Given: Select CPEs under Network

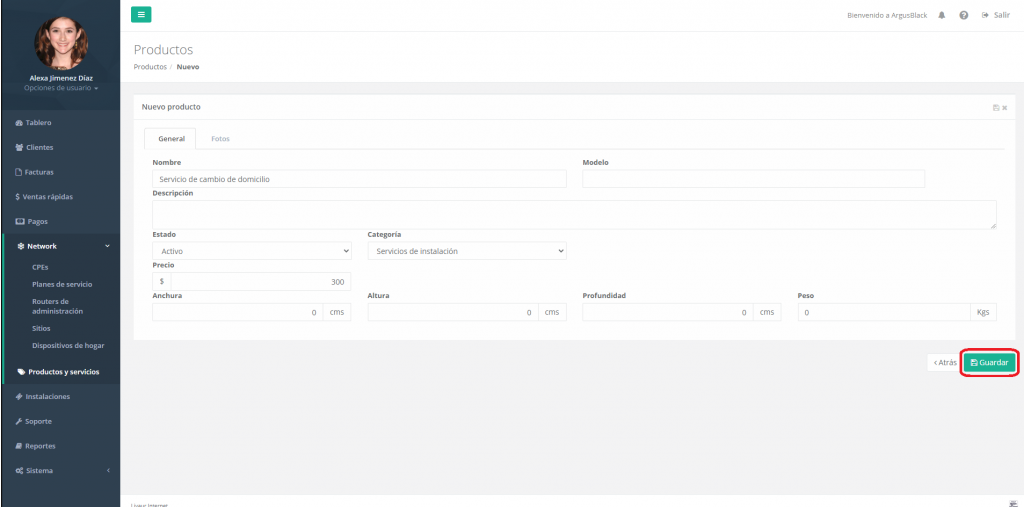Looking at the screenshot, I should click(x=40, y=267).
